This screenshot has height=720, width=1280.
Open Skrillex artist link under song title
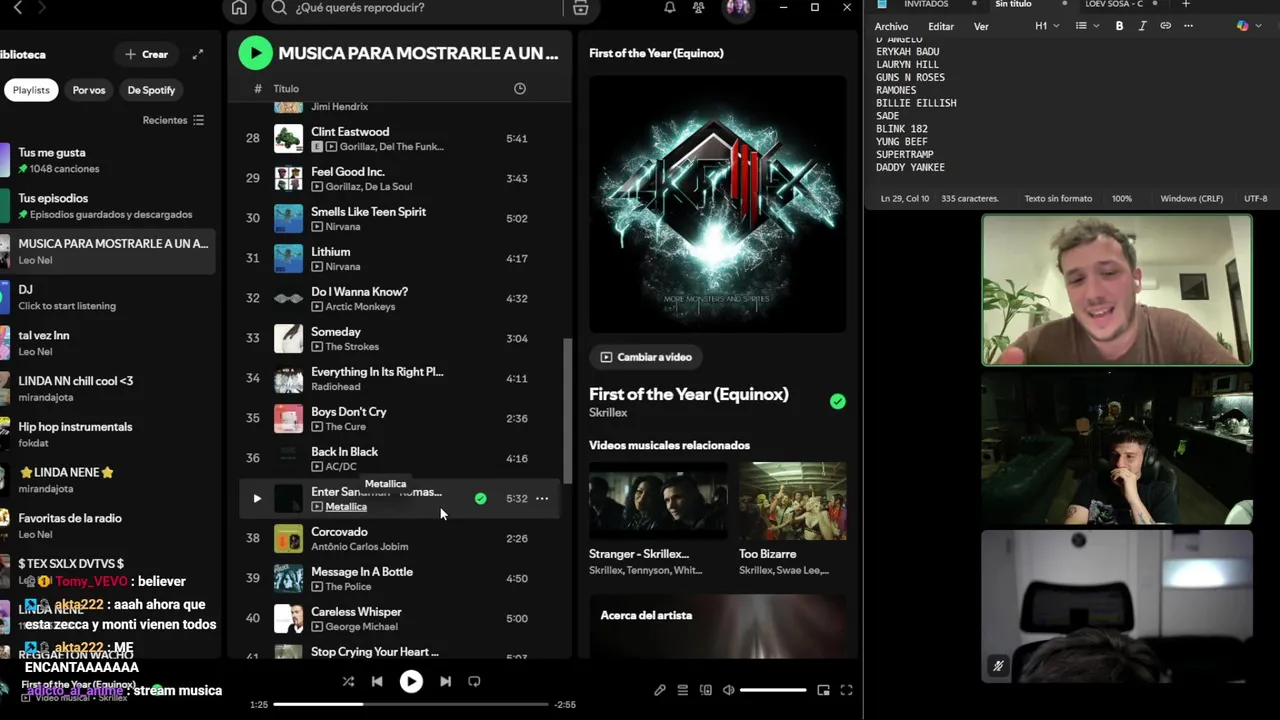point(608,412)
